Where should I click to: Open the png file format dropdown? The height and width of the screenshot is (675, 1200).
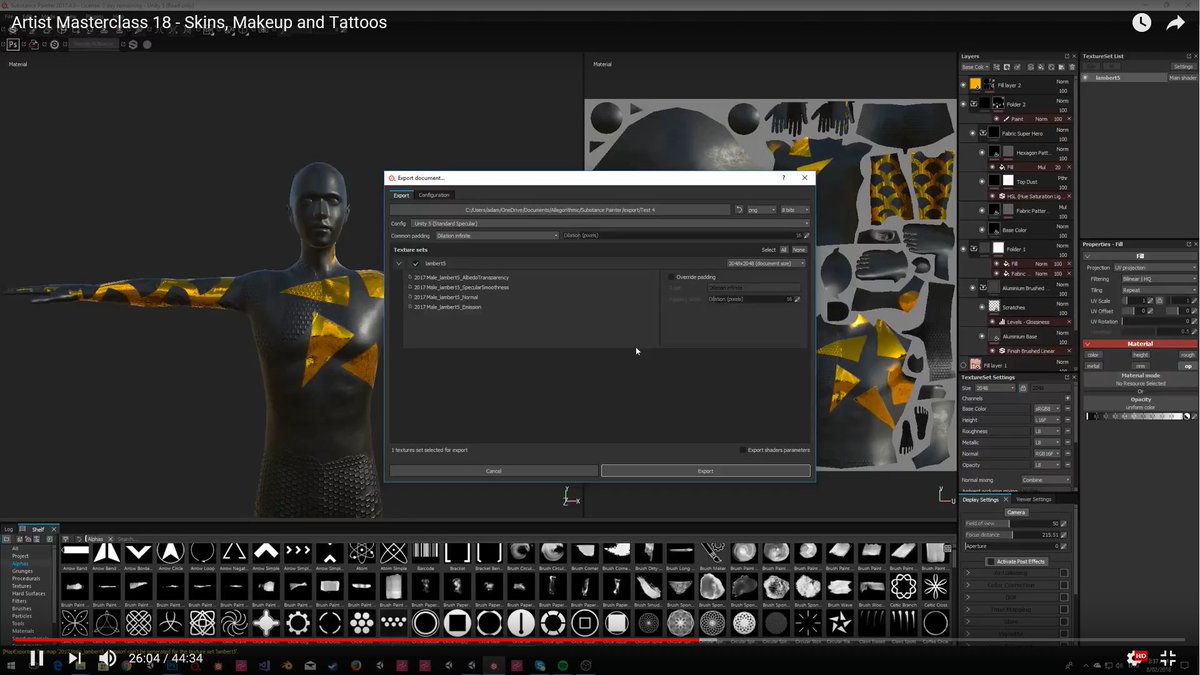click(762, 210)
